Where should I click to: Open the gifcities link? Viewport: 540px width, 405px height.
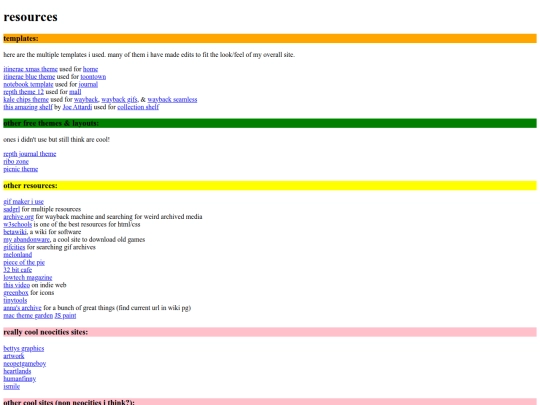[14, 247]
